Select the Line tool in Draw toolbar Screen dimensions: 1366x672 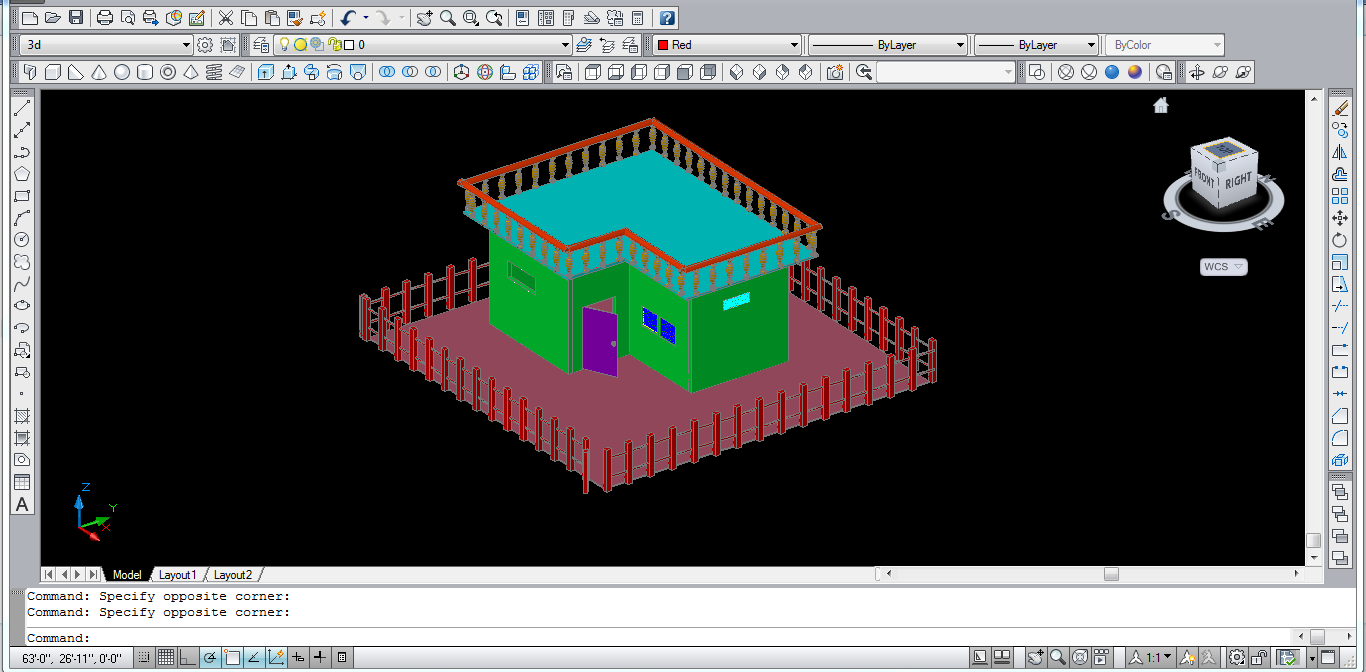tap(22, 107)
